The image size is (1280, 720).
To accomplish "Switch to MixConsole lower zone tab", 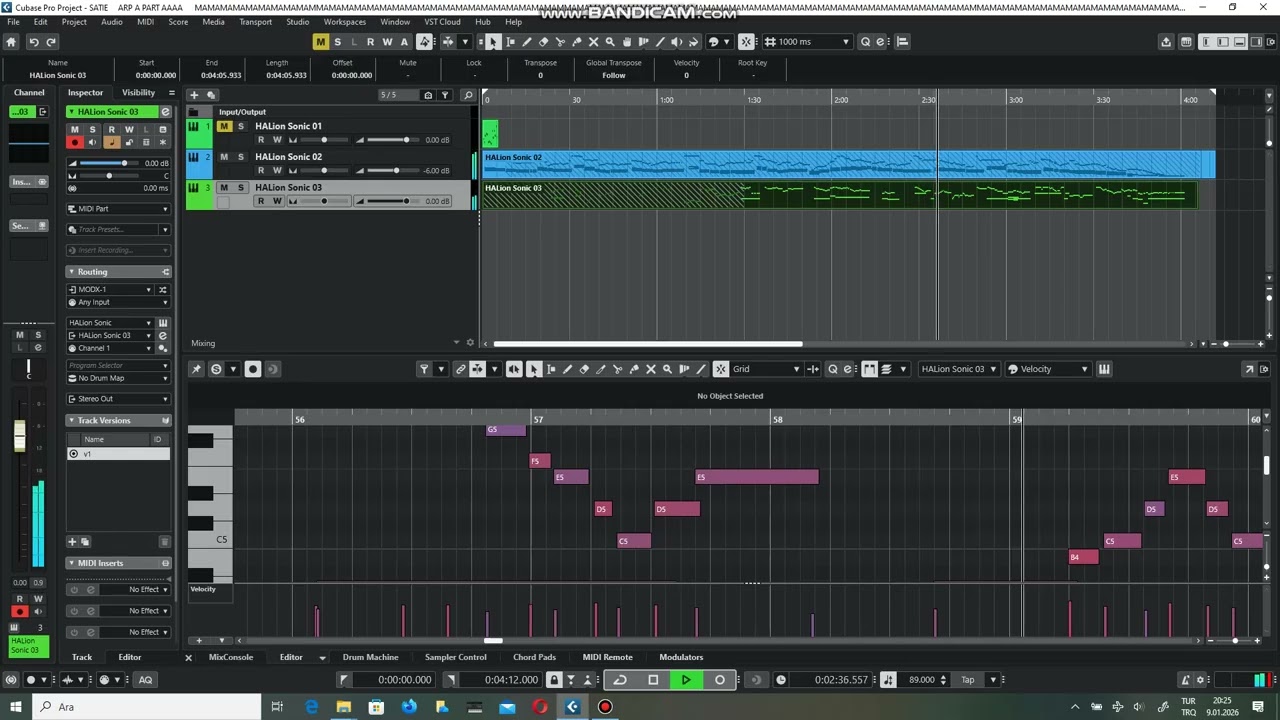I will 231,657.
